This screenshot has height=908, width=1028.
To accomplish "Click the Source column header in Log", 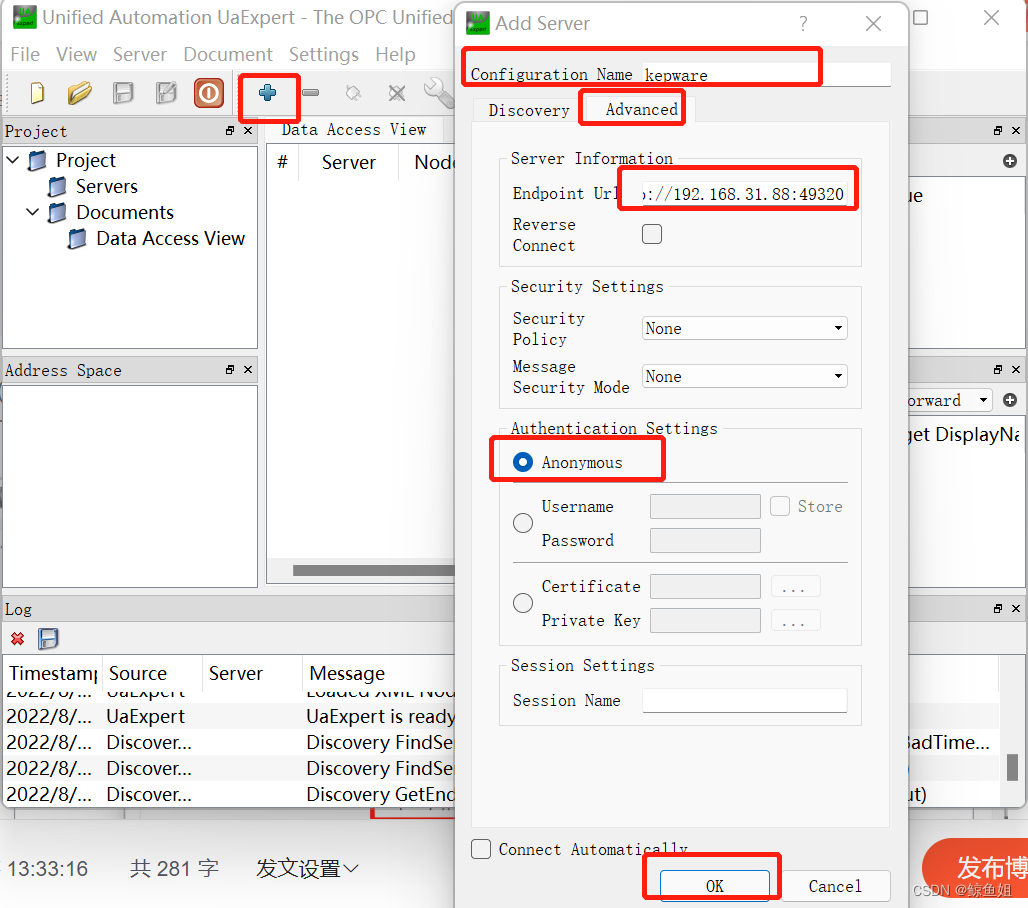I will 151,673.
